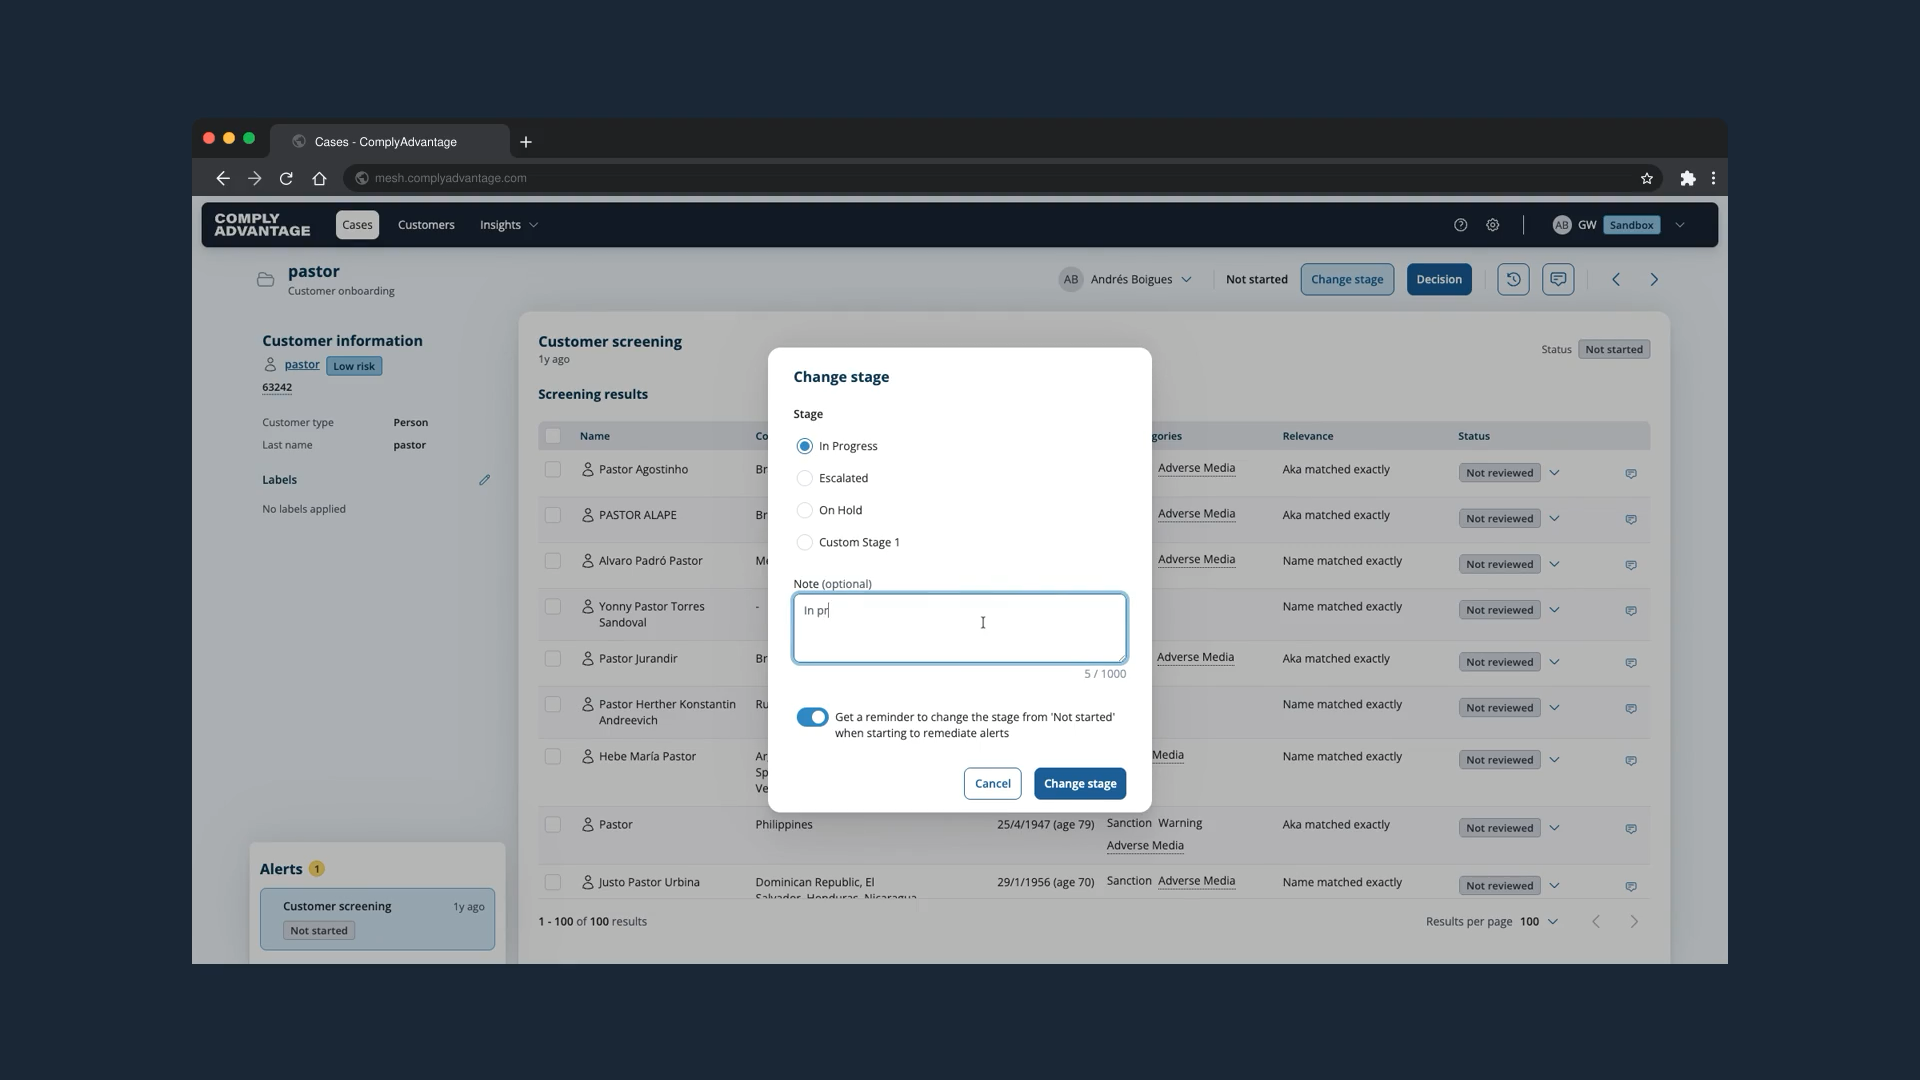Open browser three-dot menu

pos(1714,178)
